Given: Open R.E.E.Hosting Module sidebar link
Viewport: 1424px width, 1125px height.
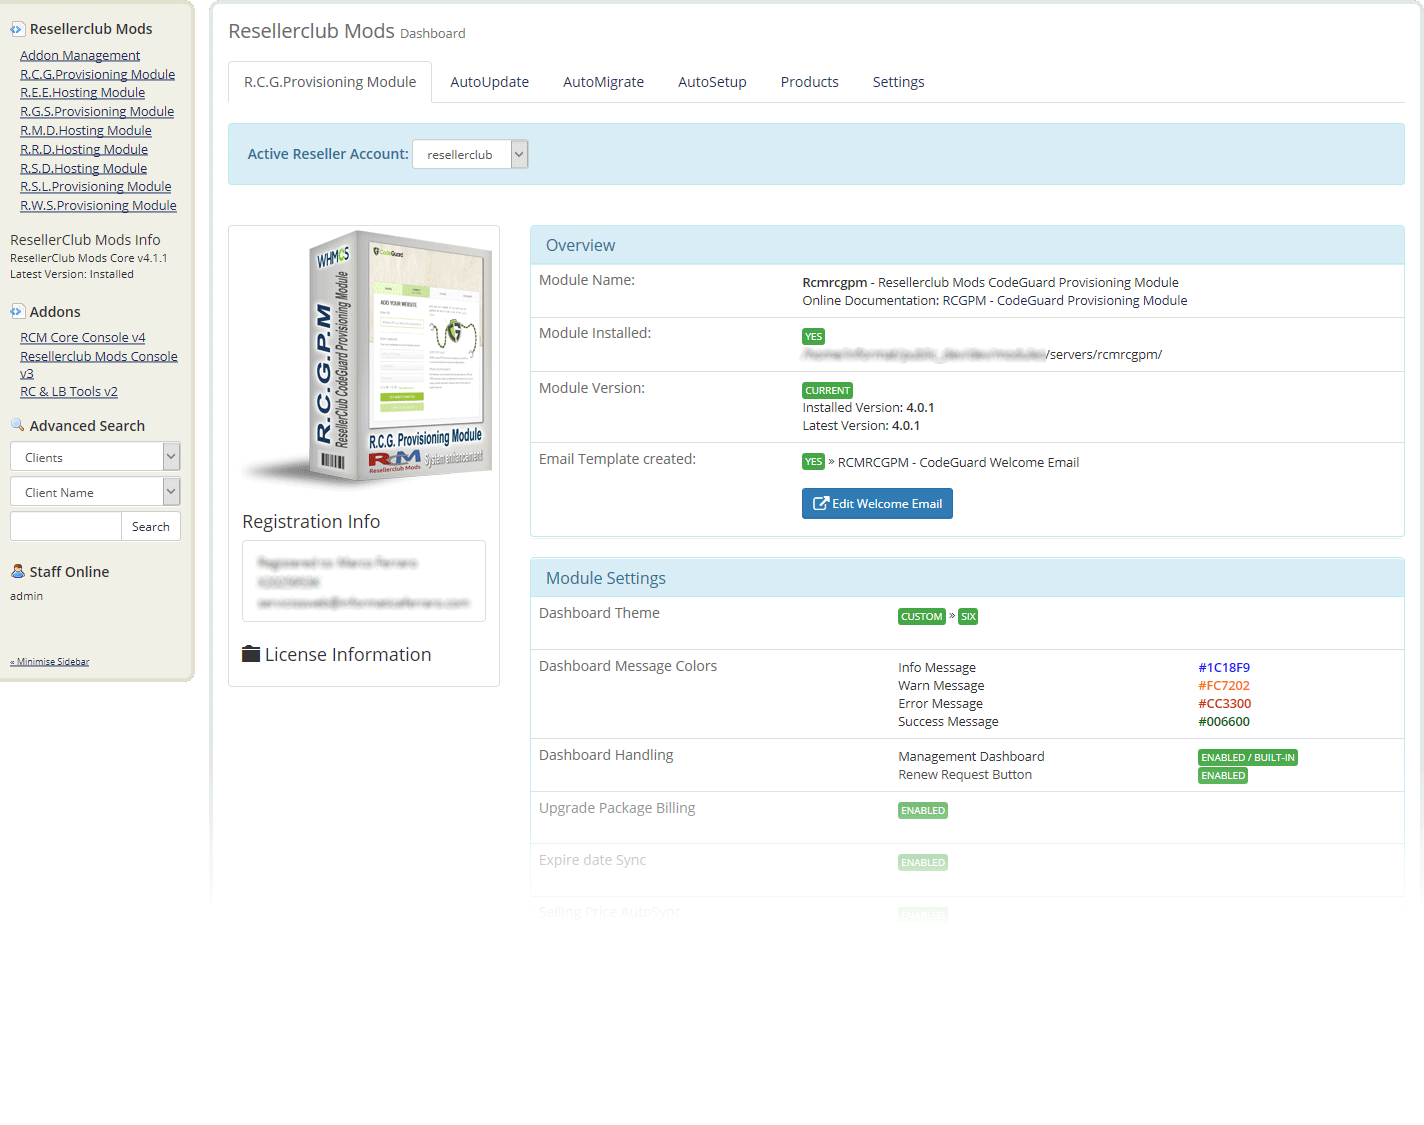Looking at the screenshot, I should pyautogui.click(x=82, y=92).
